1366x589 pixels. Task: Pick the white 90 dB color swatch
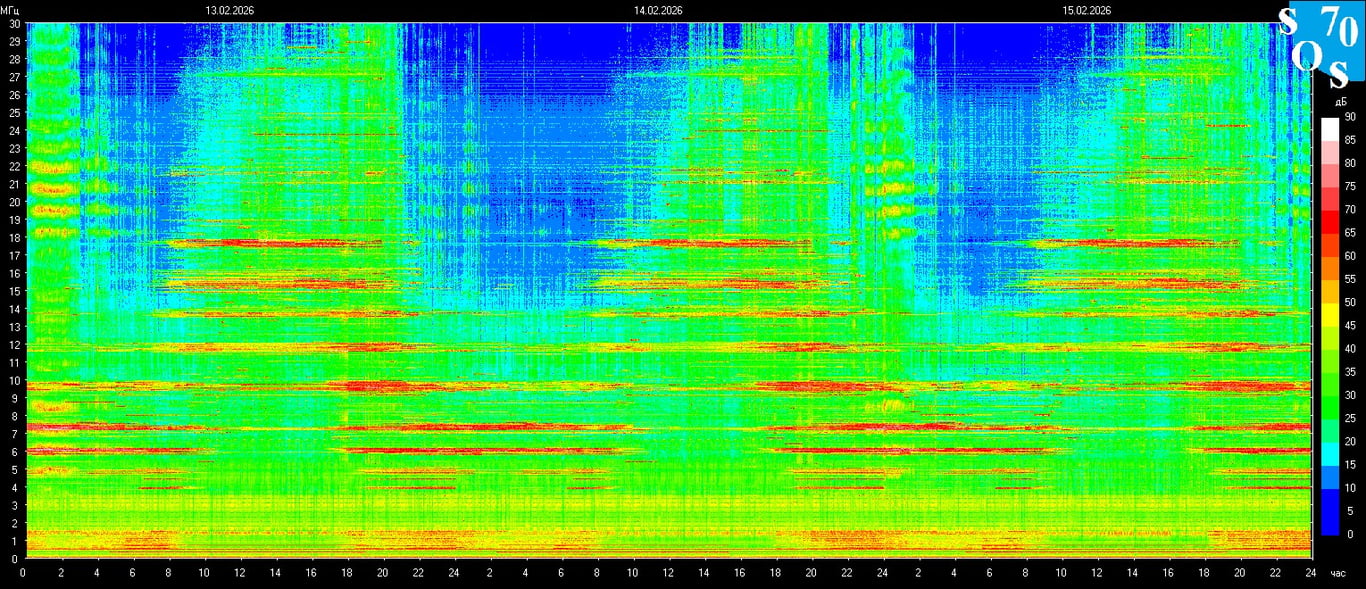click(x=1329, y=128)
